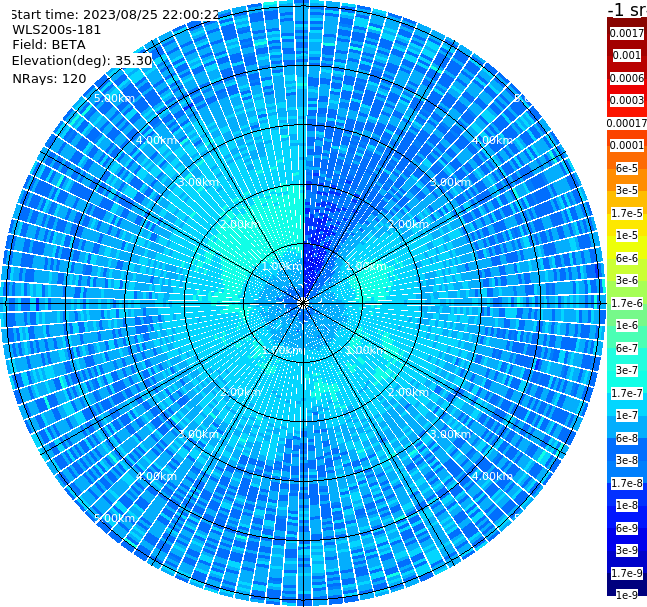647x607 pixels.
Task: Click the Field: BETA label
Action: (49, 45)
